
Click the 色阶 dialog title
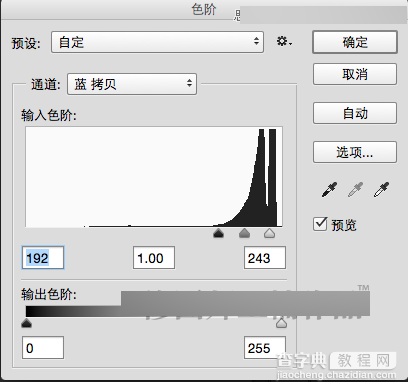(x=204, y=9)
